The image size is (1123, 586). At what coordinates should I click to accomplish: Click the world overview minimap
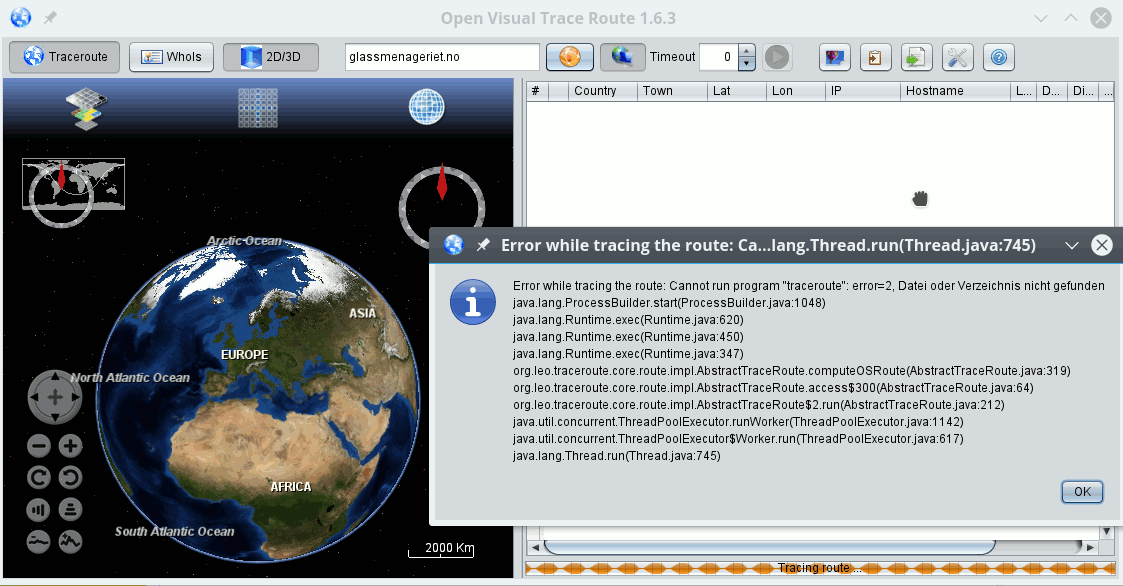coord(73,184)
